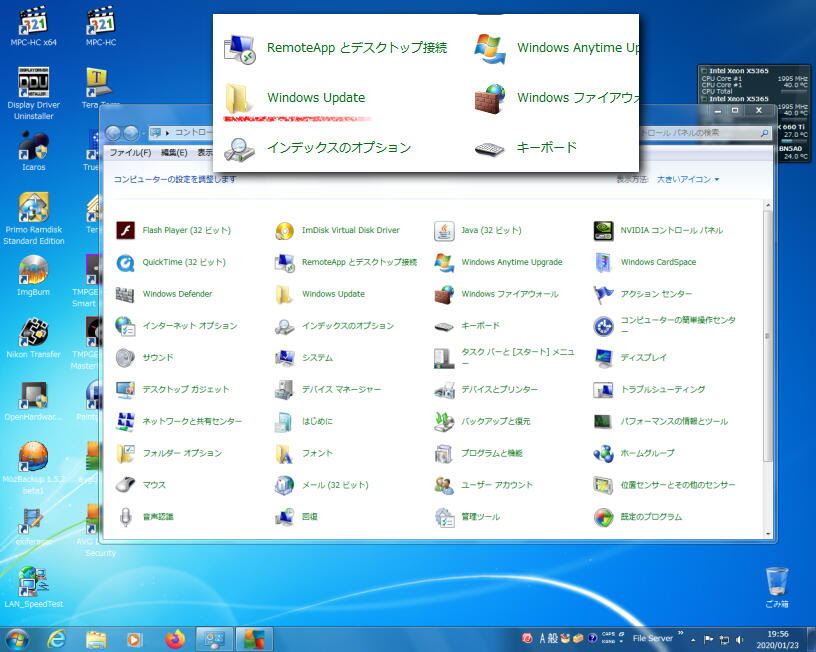Open システム icon
816x652 pixels.
pos(285,357)
